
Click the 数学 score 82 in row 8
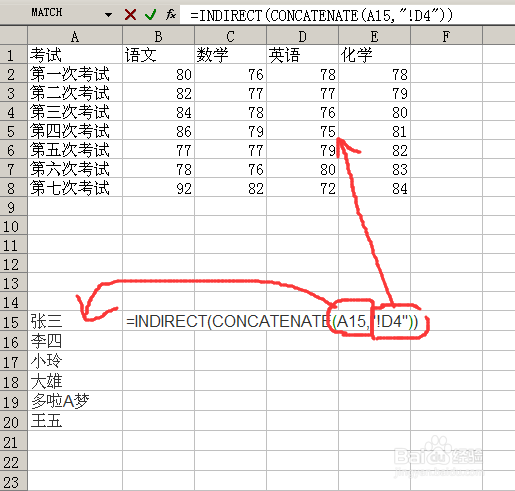click(231, 187)
